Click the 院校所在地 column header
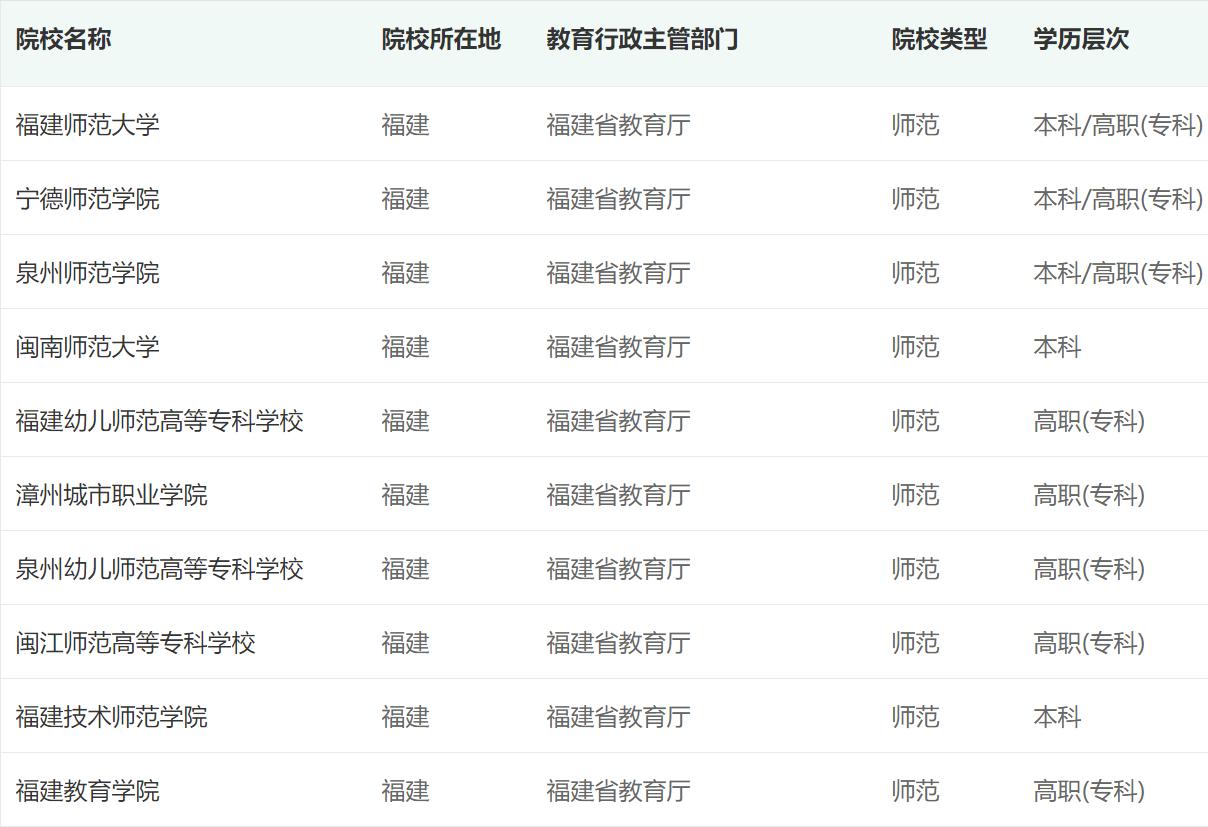The image size is (1208, 827). 441,40
